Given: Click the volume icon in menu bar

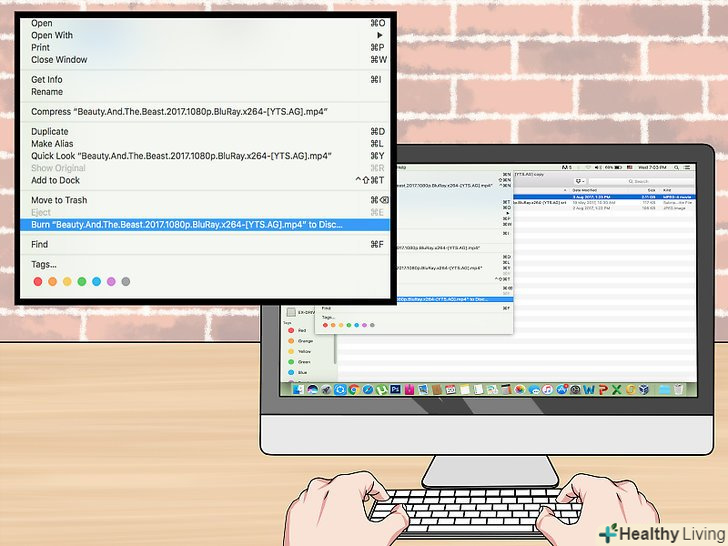Looking at the screenshot, I should (x=598, y=168).
